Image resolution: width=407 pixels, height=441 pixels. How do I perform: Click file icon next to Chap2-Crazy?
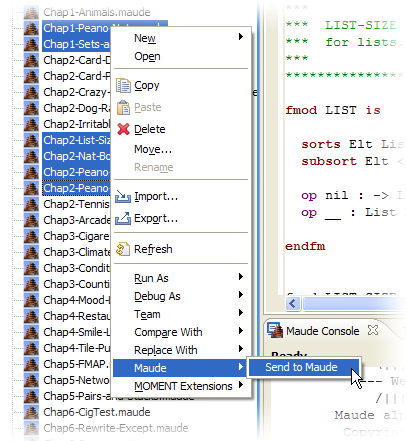(x=31, y=92)
